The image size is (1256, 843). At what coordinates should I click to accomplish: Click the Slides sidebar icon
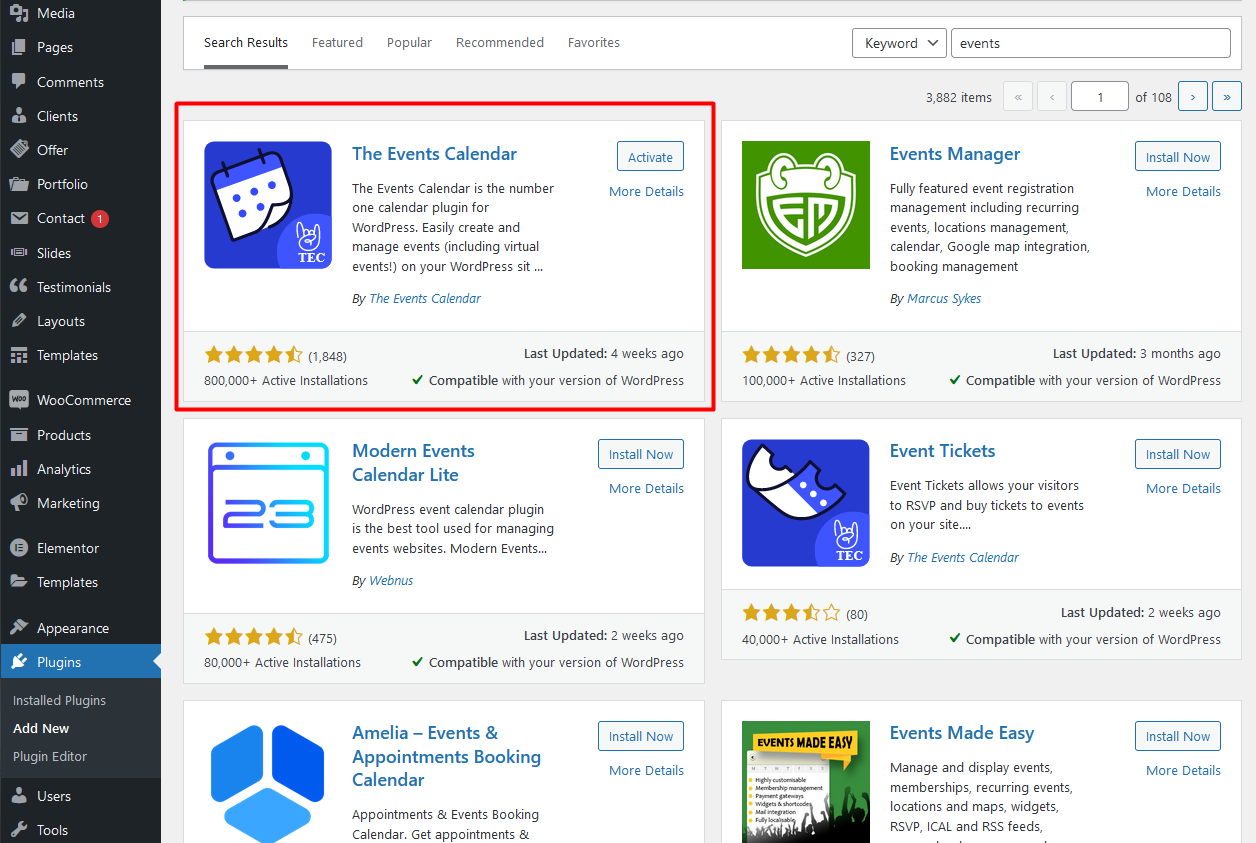tap(19, 253)
